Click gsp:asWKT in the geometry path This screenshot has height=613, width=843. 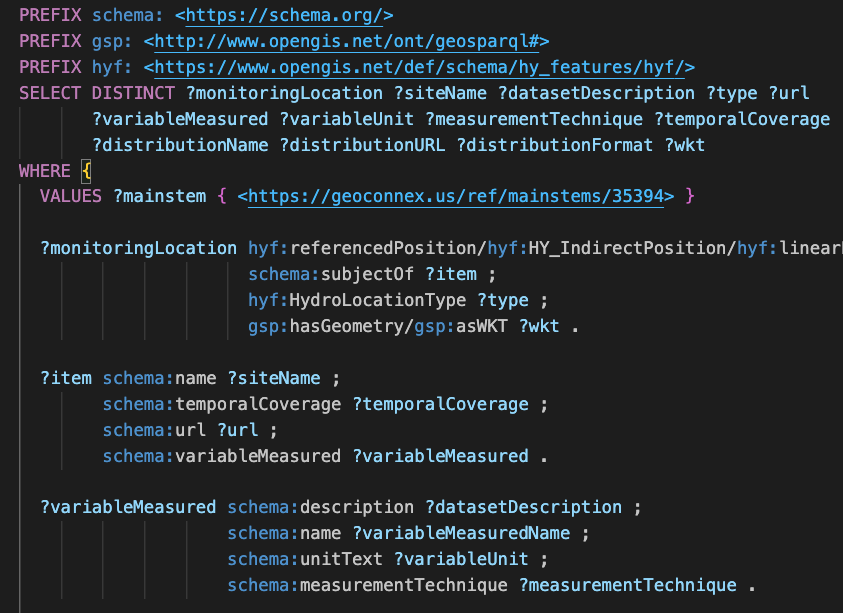(461, 326)
